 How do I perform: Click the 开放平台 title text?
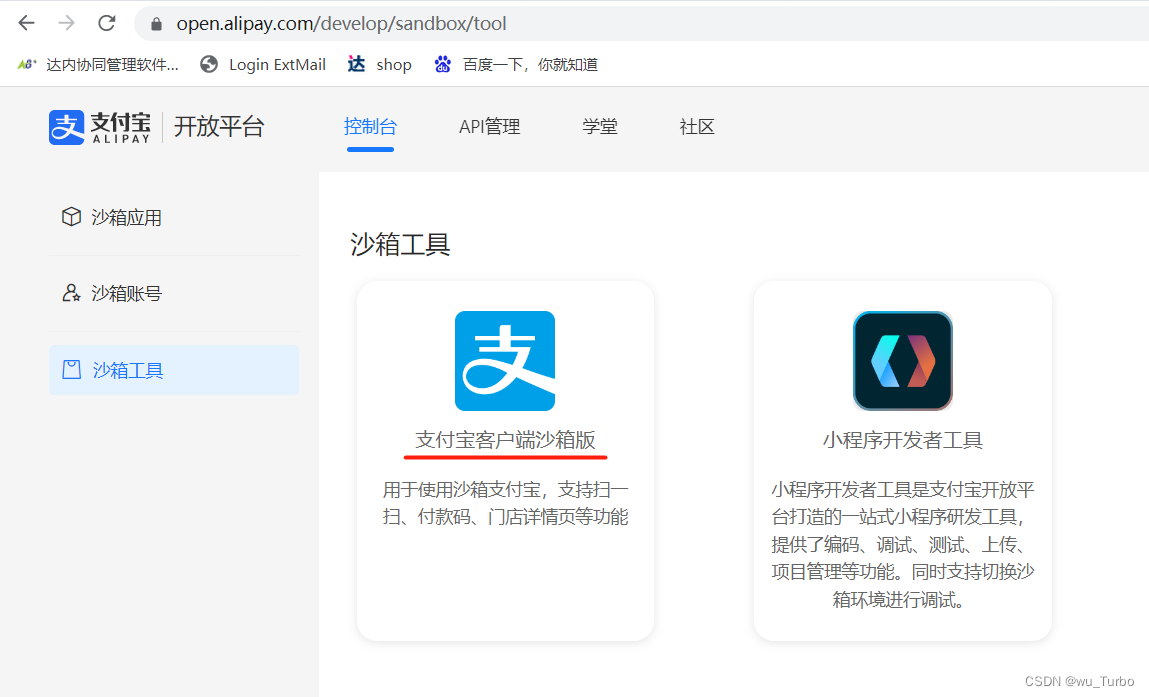pos(218,127)
